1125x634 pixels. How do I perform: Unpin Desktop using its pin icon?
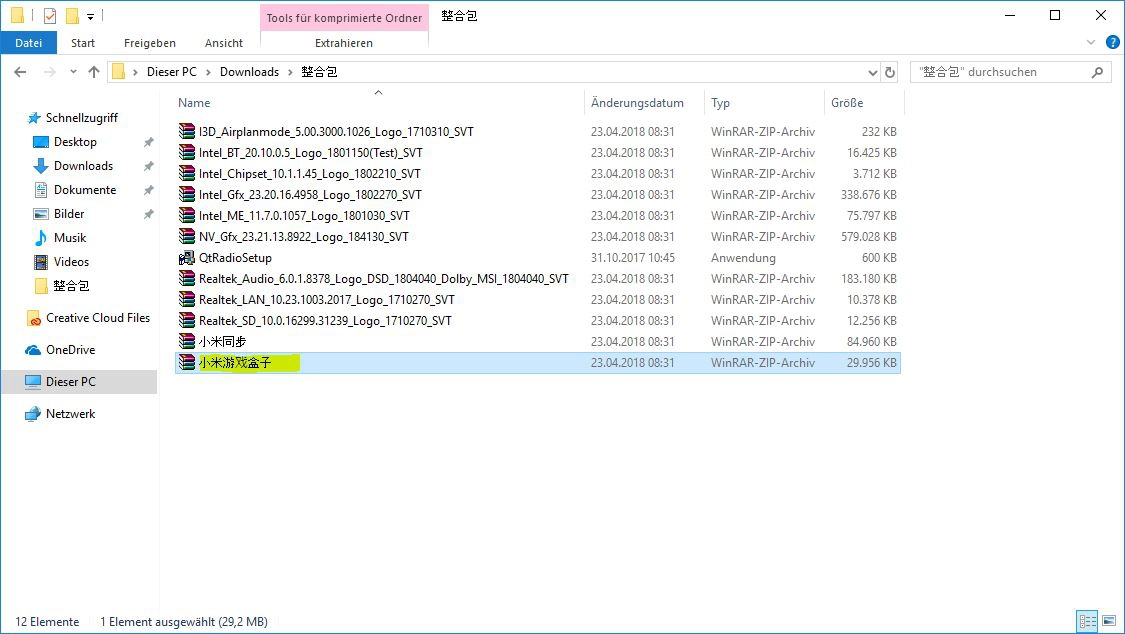tap(149, 142)
